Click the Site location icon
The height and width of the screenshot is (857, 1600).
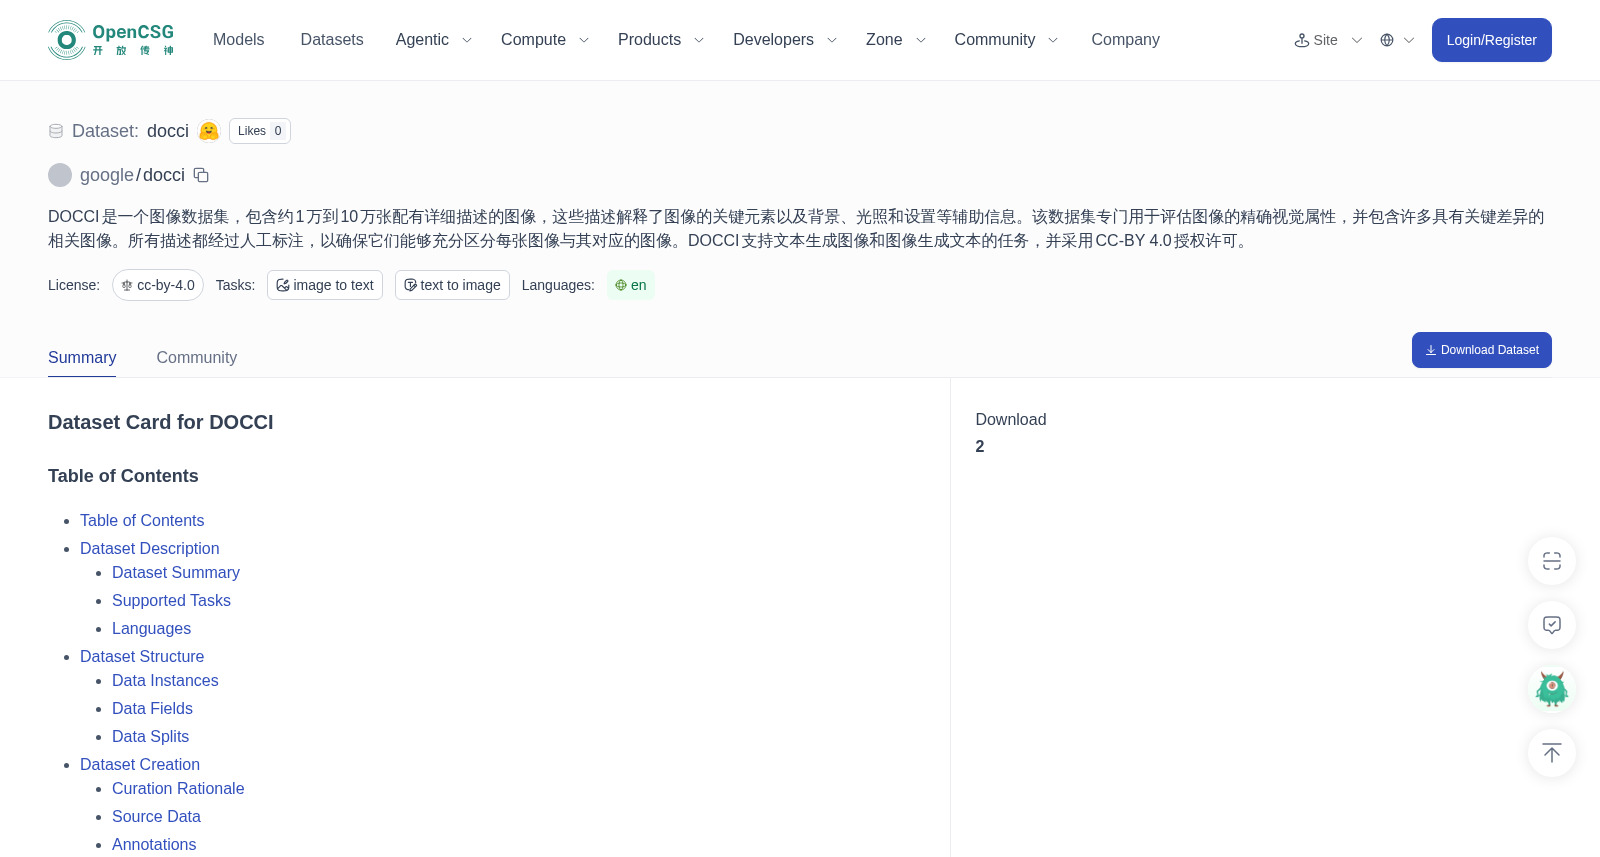pos(1302,40)
